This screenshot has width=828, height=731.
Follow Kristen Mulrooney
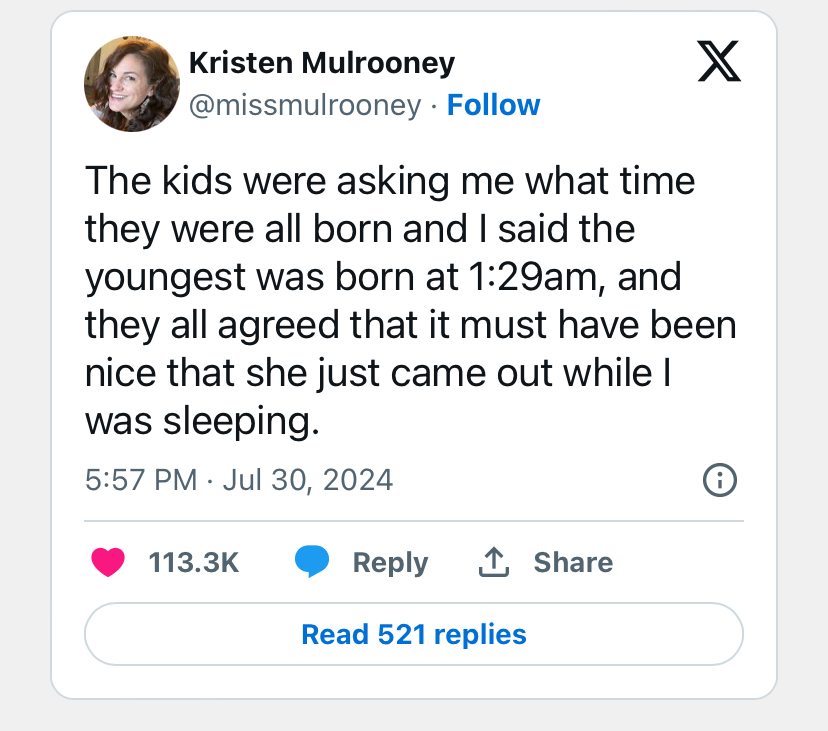point(493,105)
